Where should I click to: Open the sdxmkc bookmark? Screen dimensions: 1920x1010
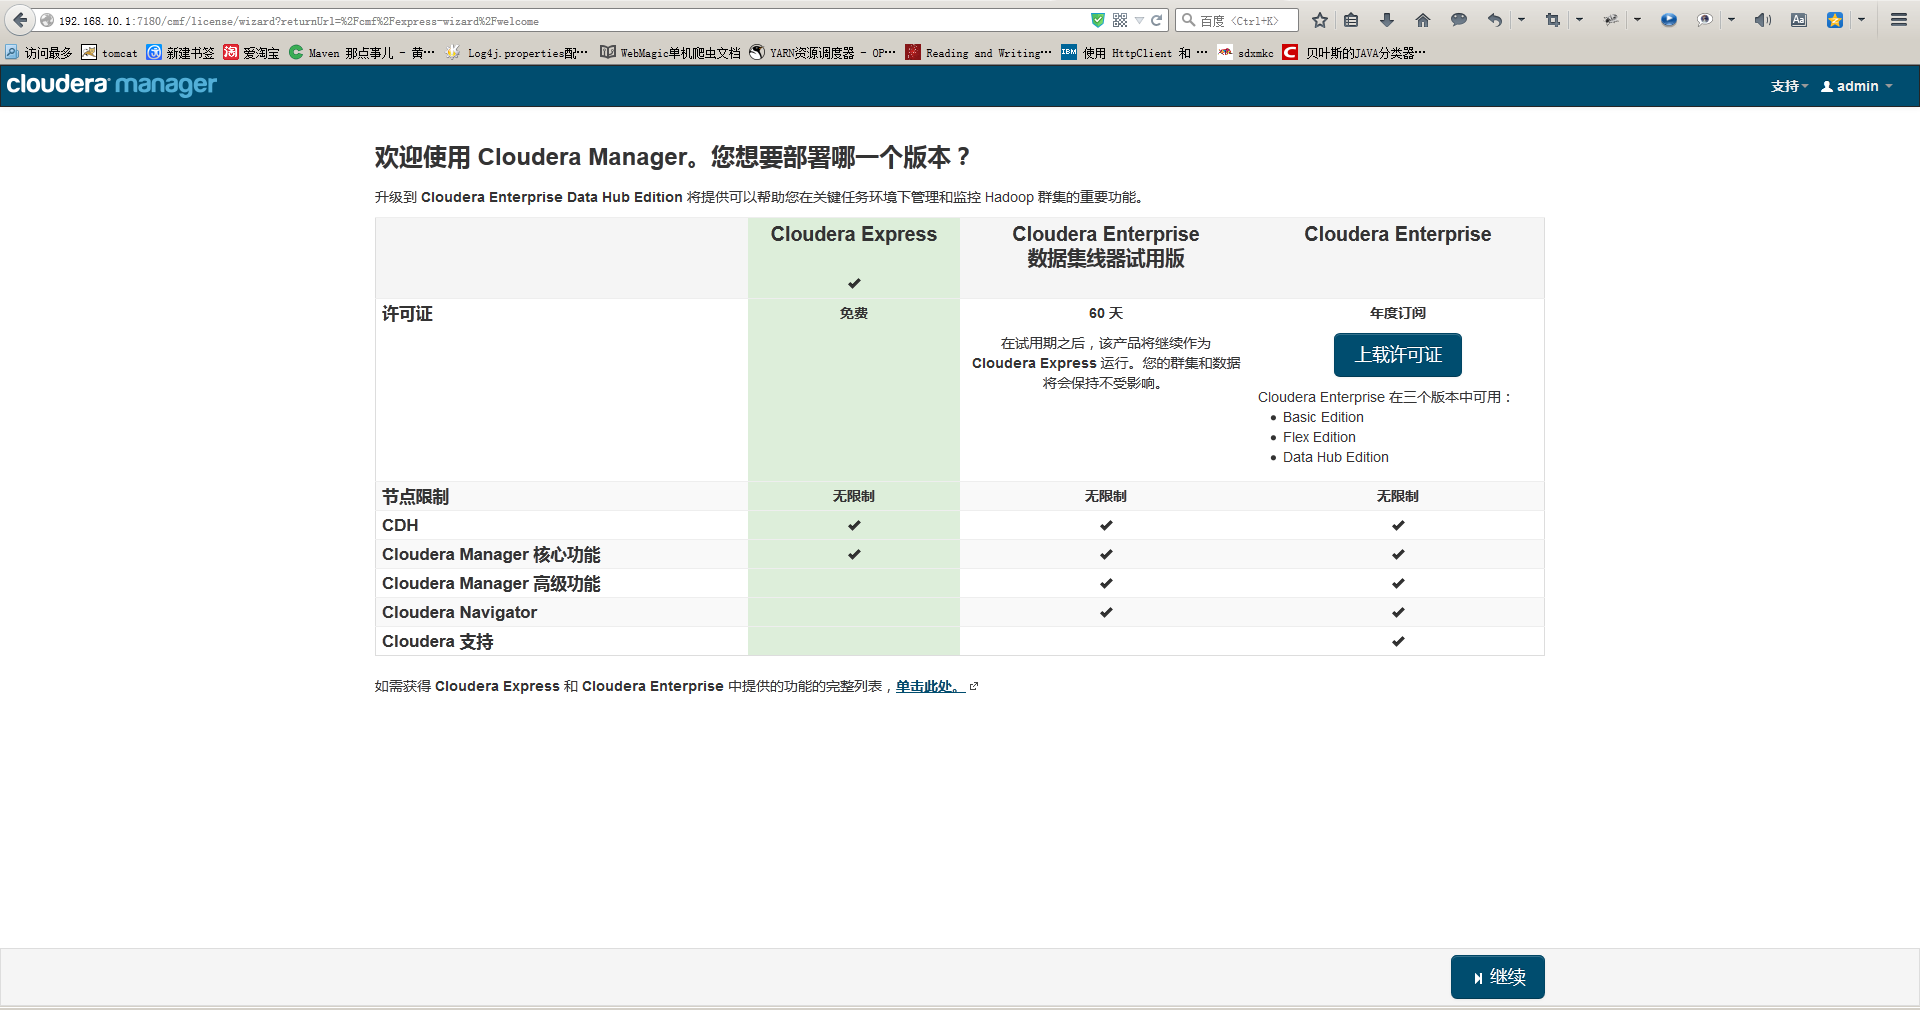coord(1246,53)
